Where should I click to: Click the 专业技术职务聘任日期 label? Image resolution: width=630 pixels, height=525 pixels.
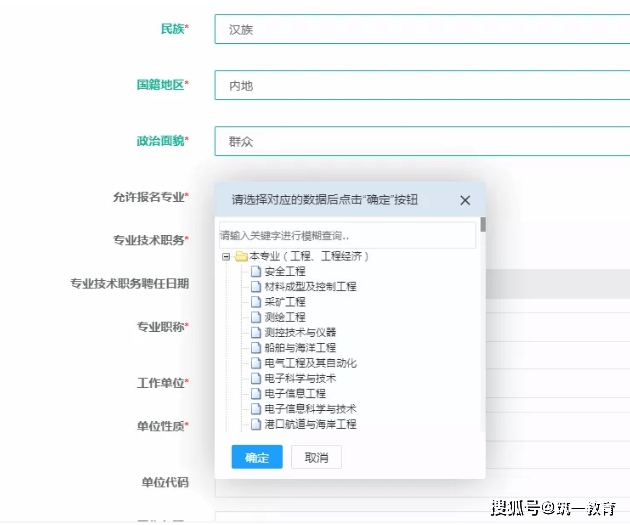click(x=129, y=284)
